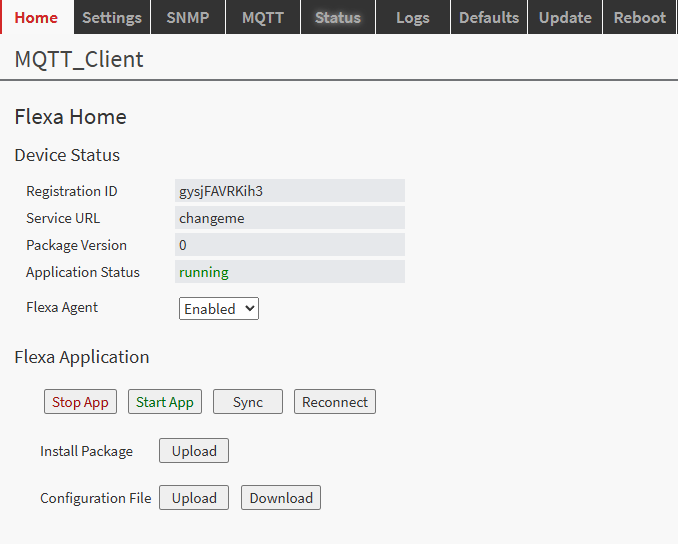Open the Defaults tab

[x=489, y=18]
